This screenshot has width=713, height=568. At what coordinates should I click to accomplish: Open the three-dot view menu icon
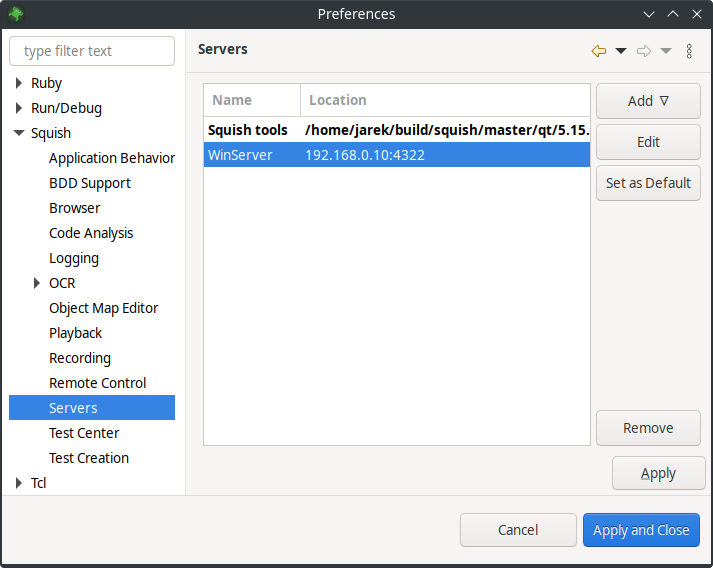coord(689,51)
